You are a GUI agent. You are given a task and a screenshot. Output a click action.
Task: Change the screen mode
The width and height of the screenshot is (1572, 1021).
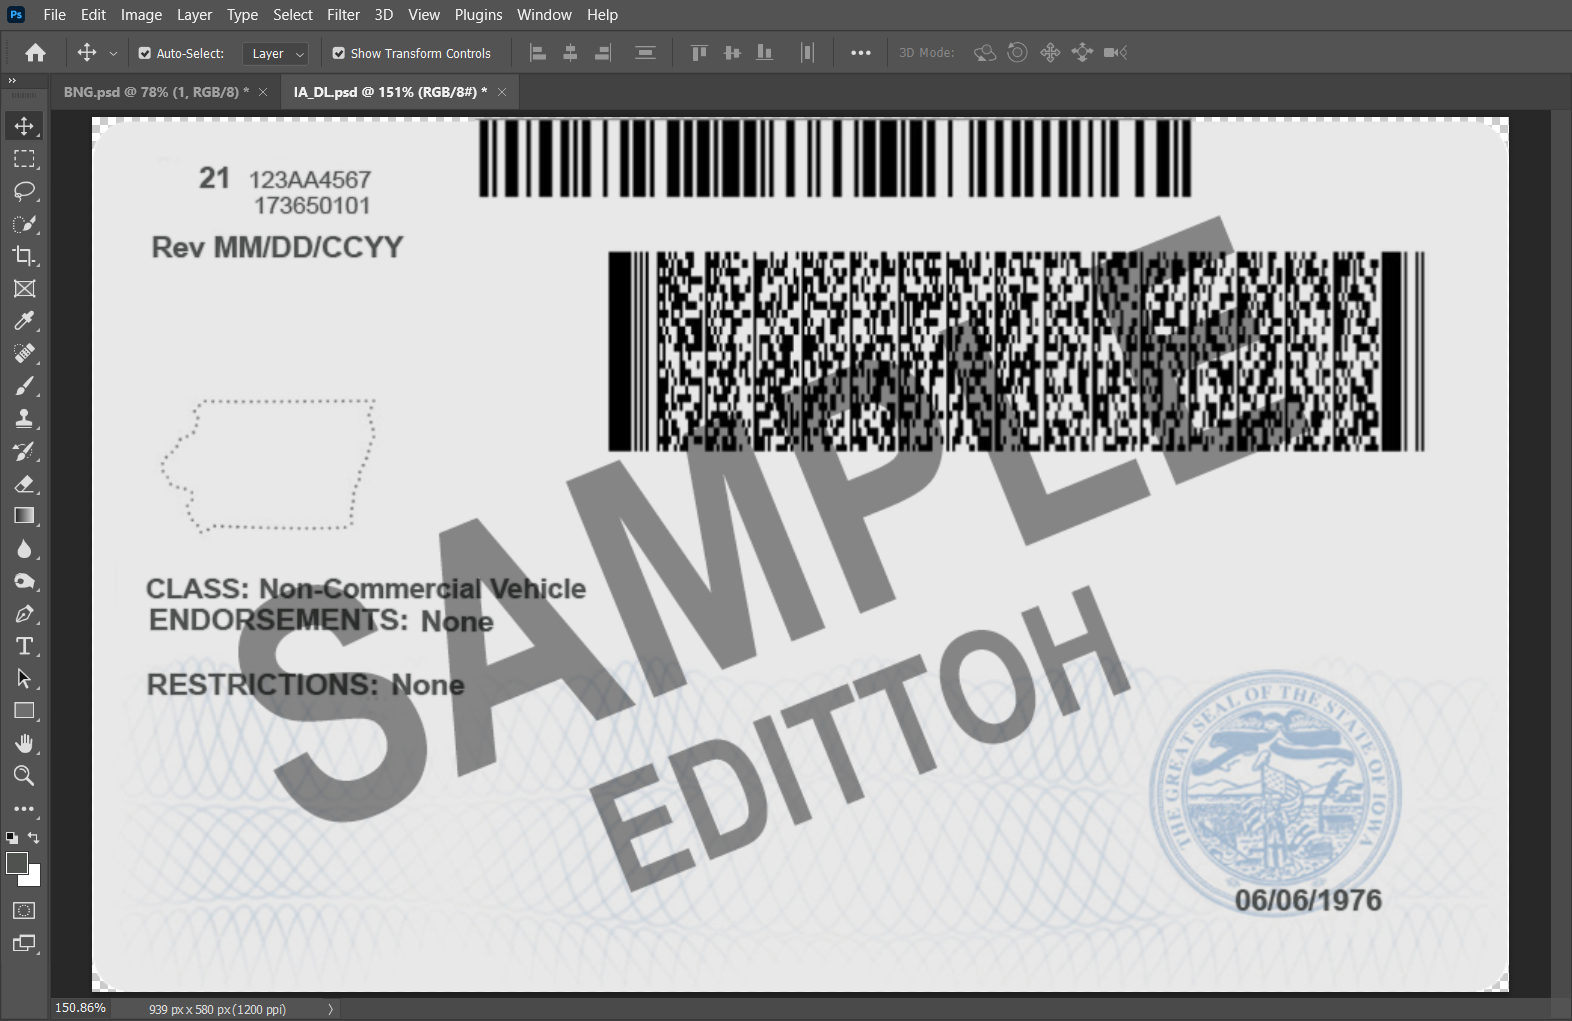point(24,943)
